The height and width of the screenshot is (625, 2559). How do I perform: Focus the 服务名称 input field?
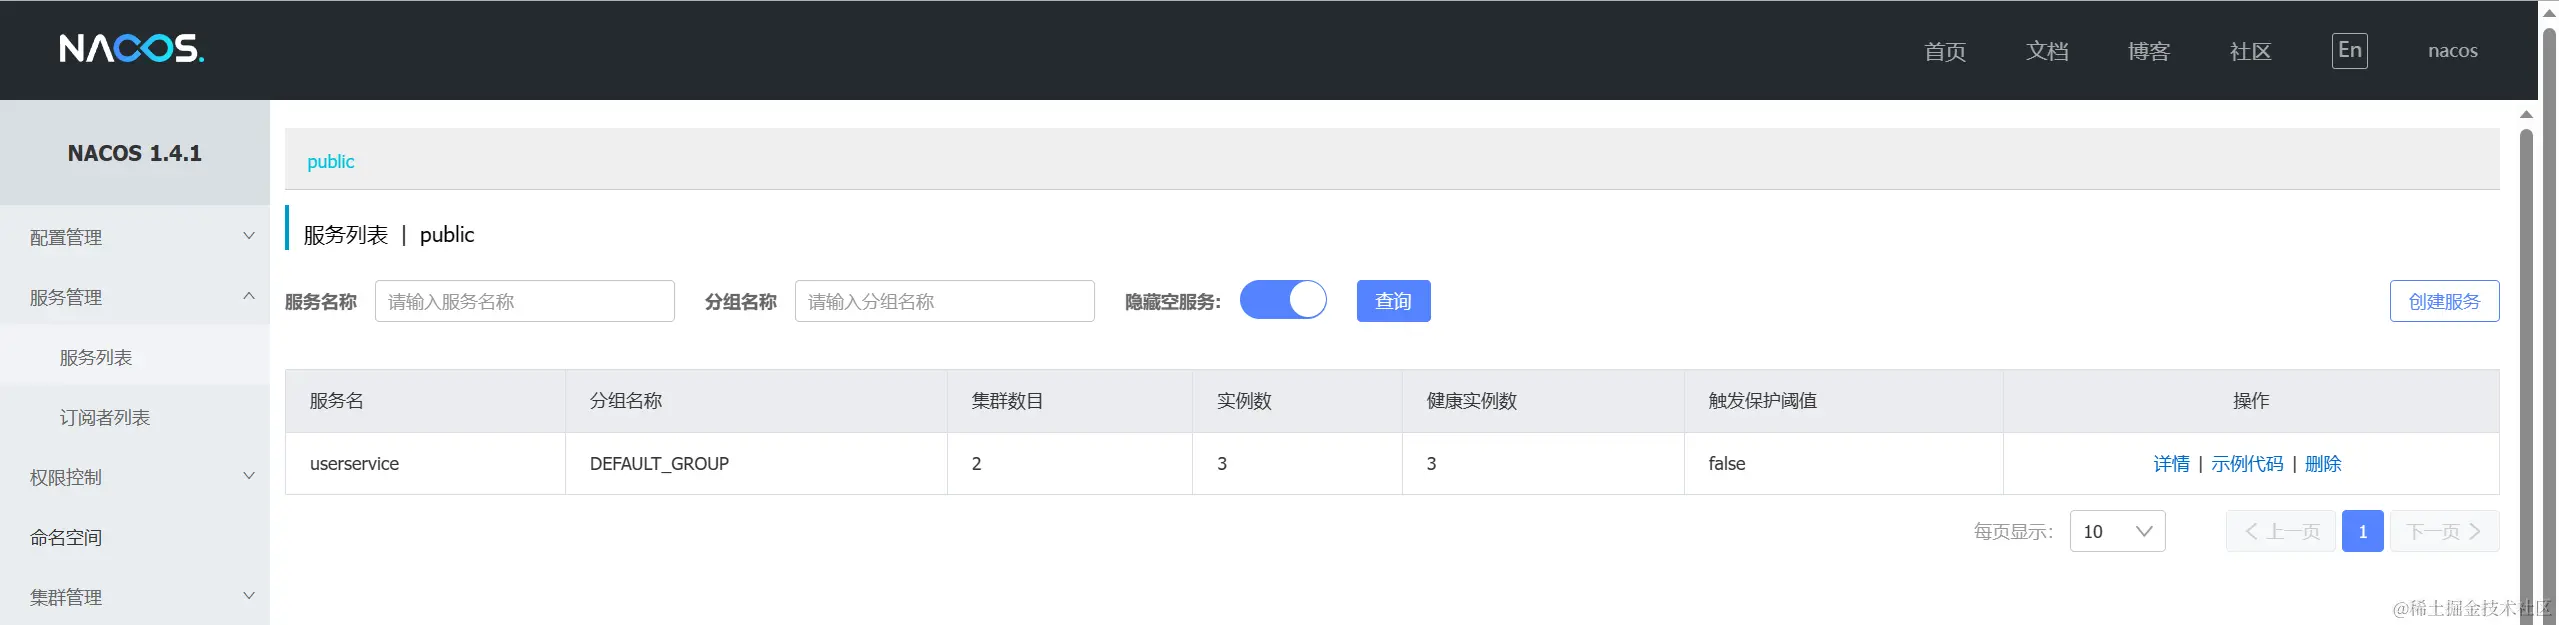click(524, 301)
